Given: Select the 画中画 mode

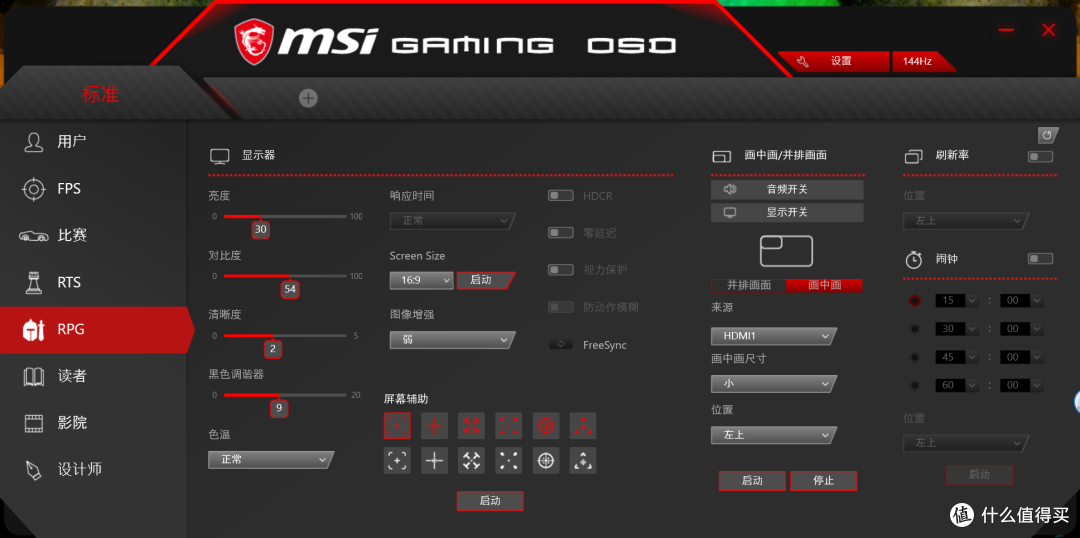Looking at the screenshot, I should tap(824, 285).
